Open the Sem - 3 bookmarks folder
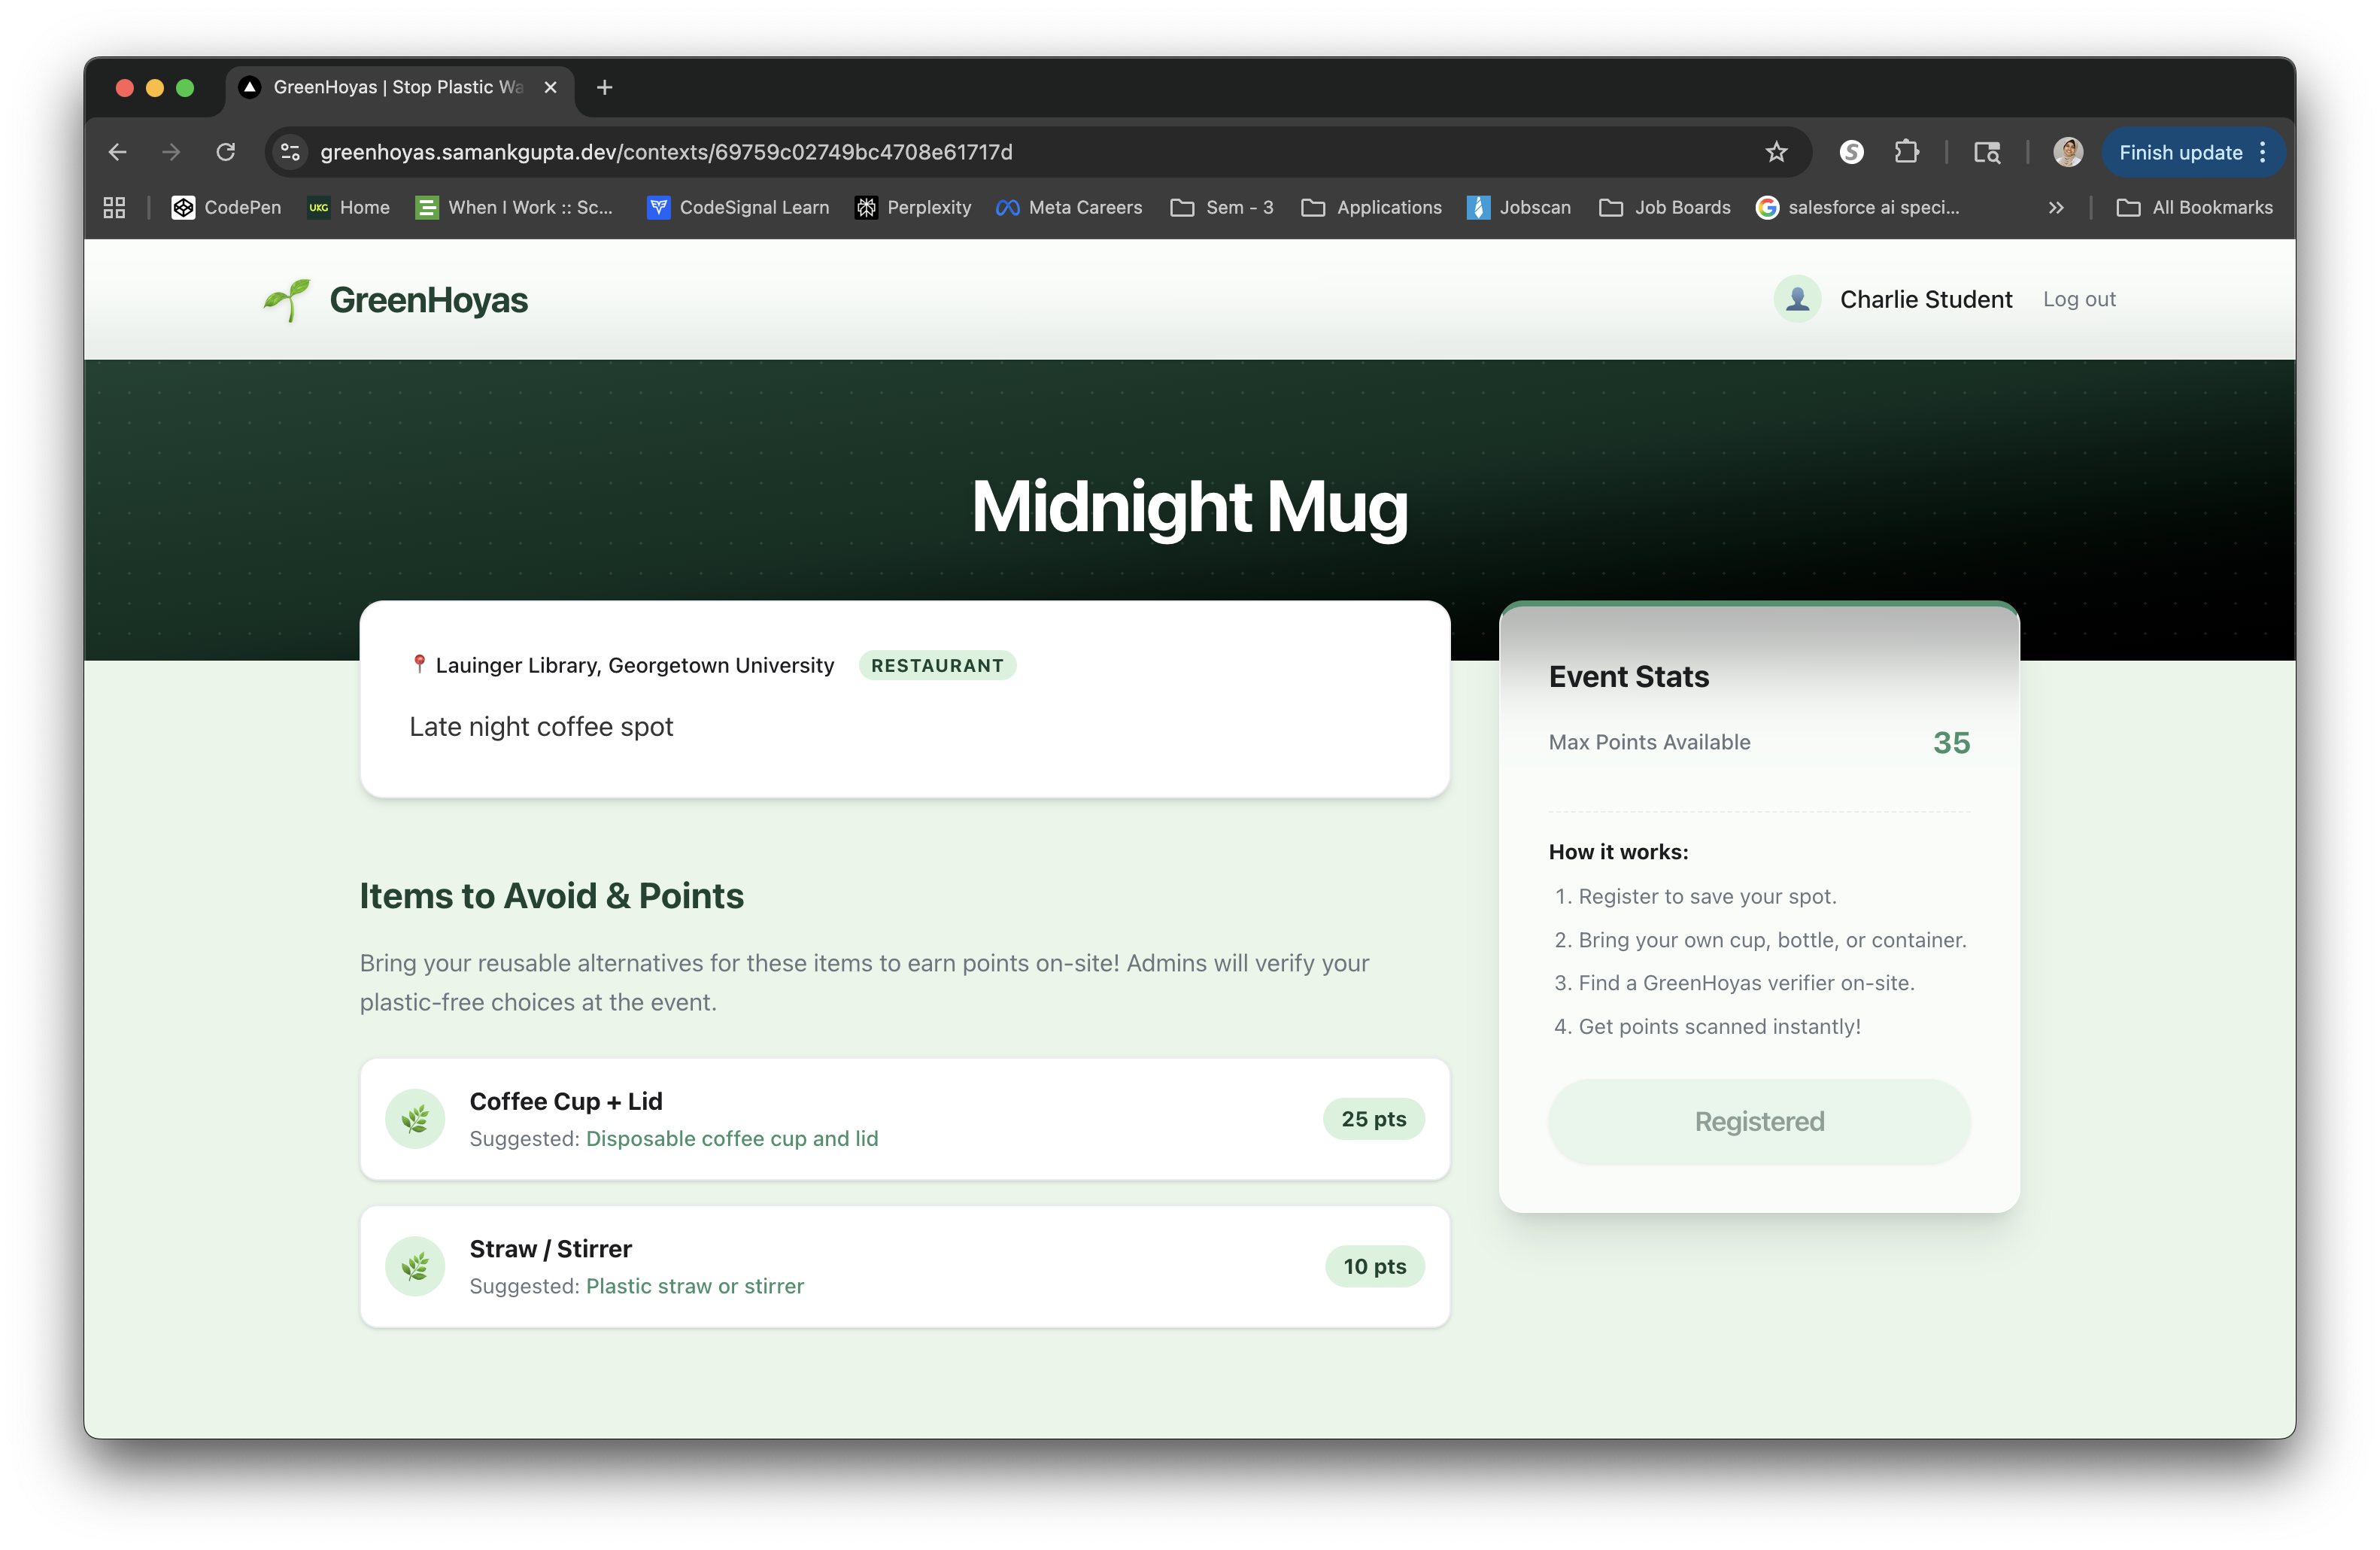Screen dimensions: 2380x1550 pos(1222,207)
